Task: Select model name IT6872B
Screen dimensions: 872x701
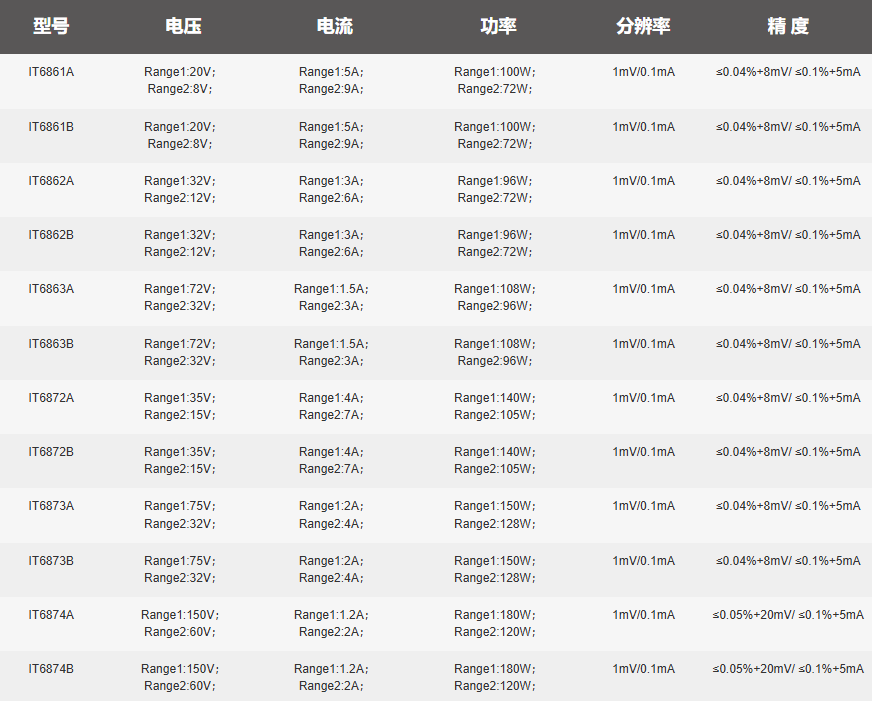Action: (51, 451)
